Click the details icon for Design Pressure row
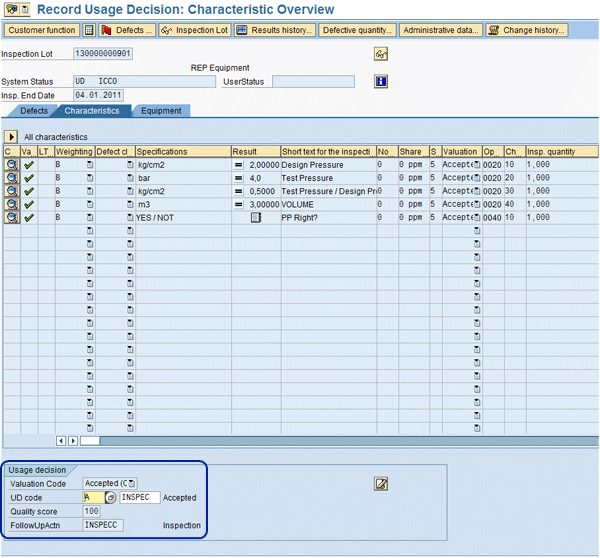 tap(11, 164)
